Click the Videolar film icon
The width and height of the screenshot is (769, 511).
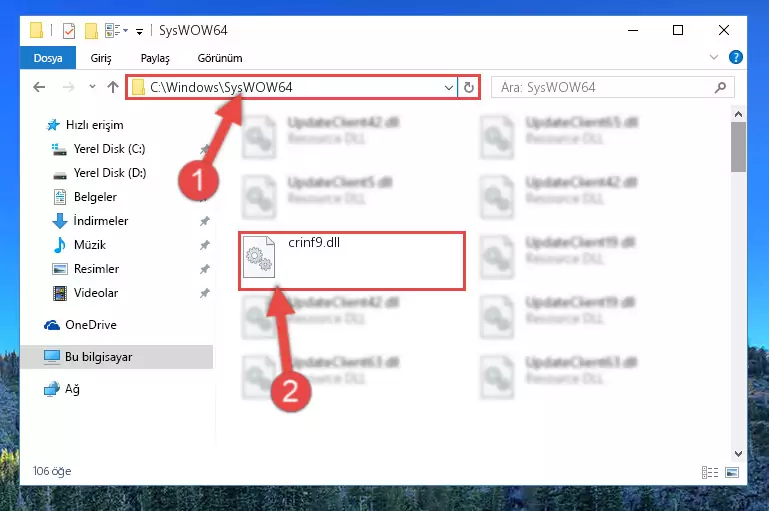click(60, 293)
